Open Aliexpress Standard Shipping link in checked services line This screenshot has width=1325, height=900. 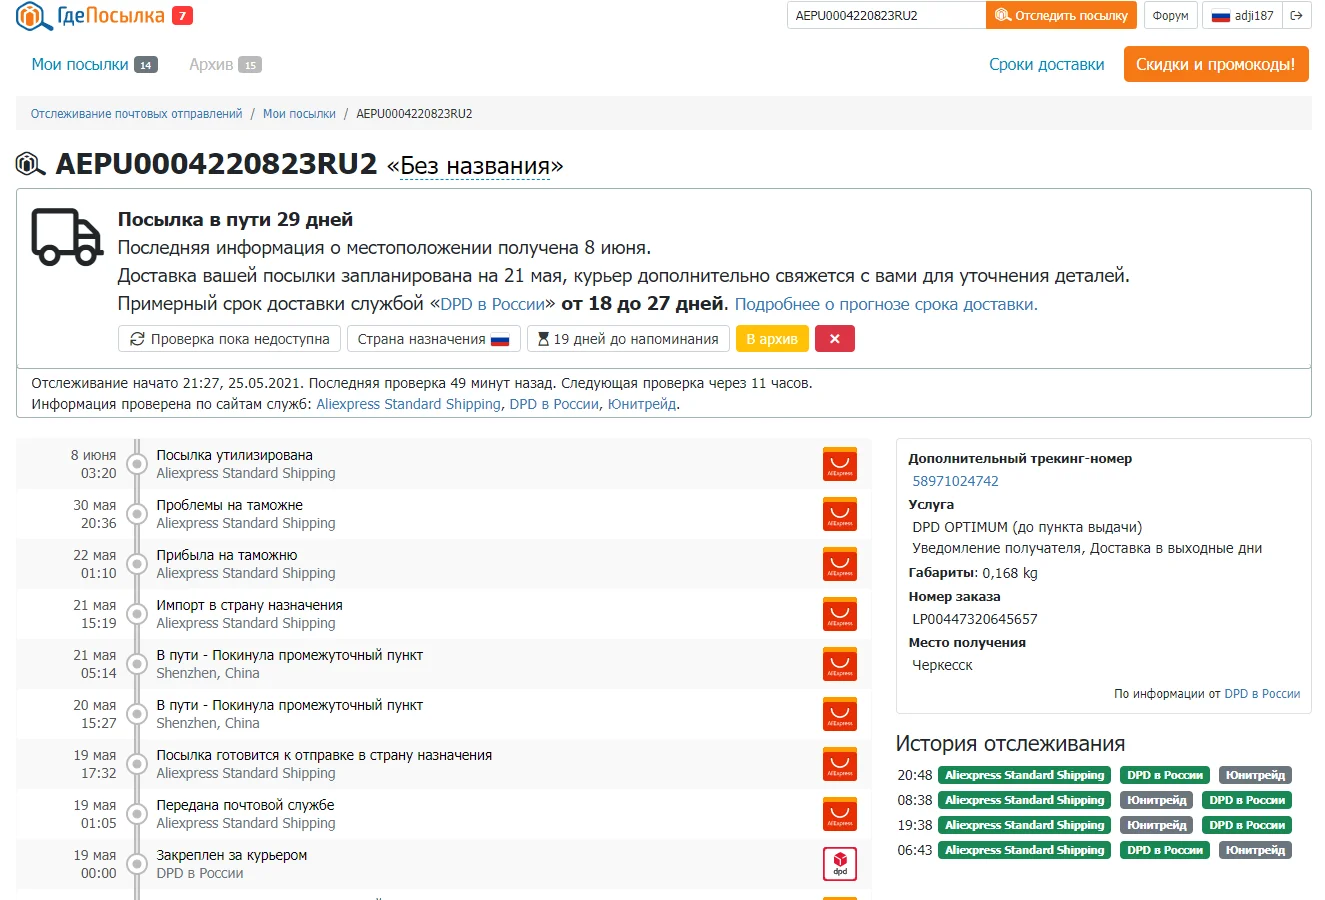[408, 404]
